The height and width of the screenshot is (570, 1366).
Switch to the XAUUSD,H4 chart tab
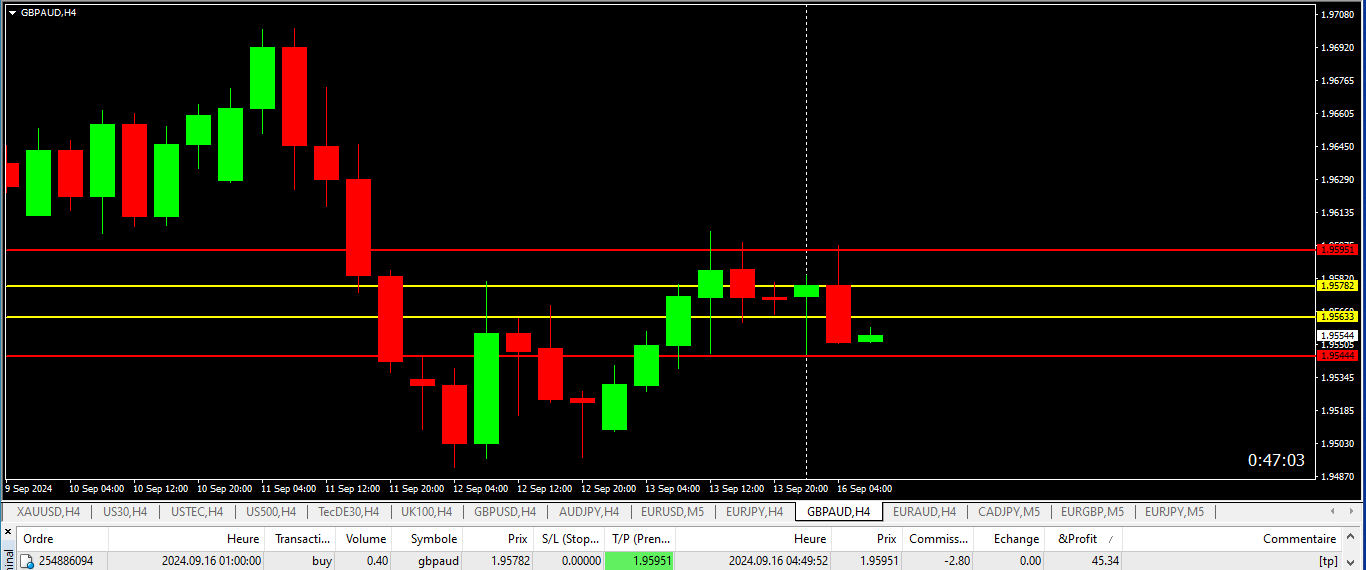click(48, 512)
